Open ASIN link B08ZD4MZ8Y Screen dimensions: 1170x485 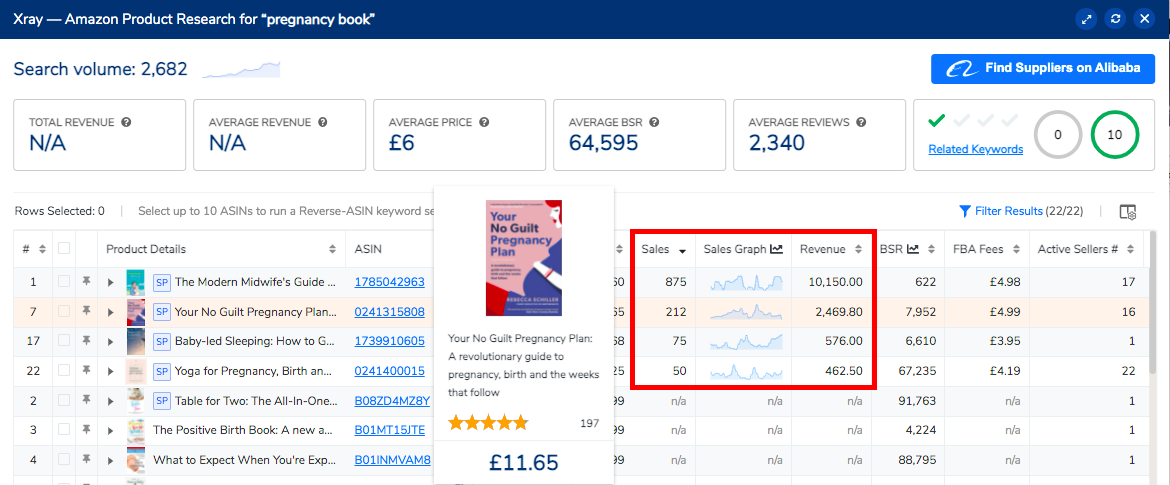point(392,401)
